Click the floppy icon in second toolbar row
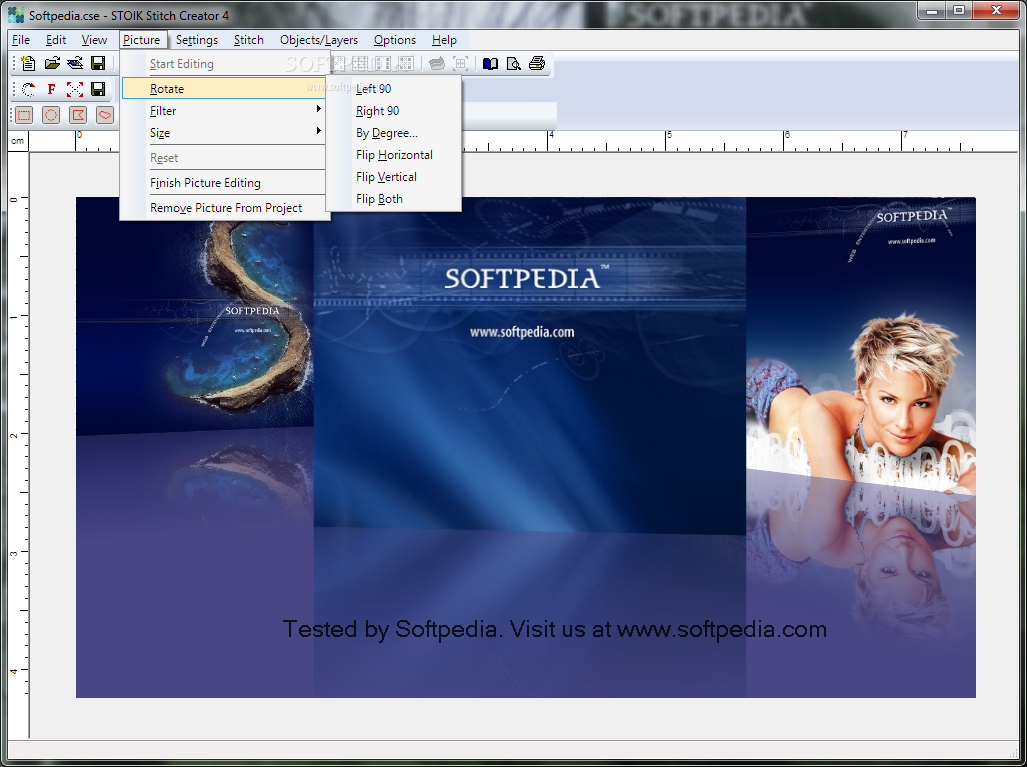This screenshot has width=1027, height=767. [98, 89]
